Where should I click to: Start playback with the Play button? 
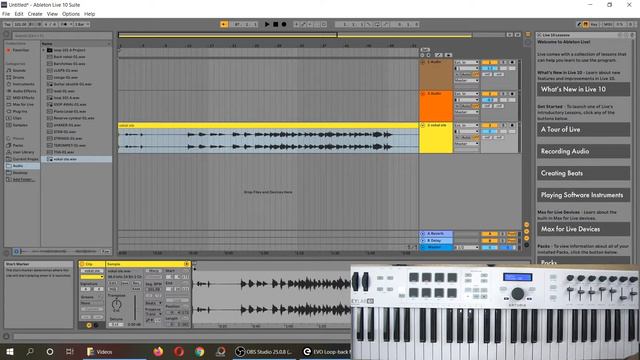[x=267, y=24]
